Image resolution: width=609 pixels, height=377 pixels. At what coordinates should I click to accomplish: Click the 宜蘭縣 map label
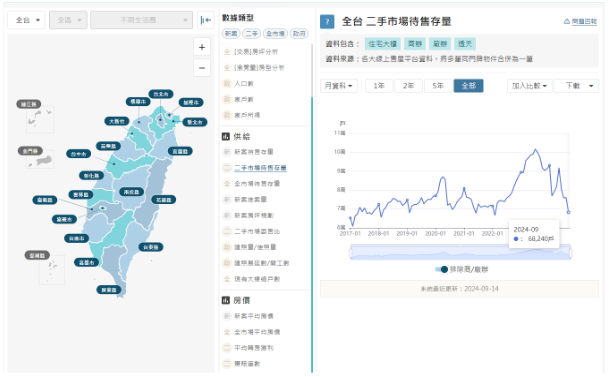point(180,151)
